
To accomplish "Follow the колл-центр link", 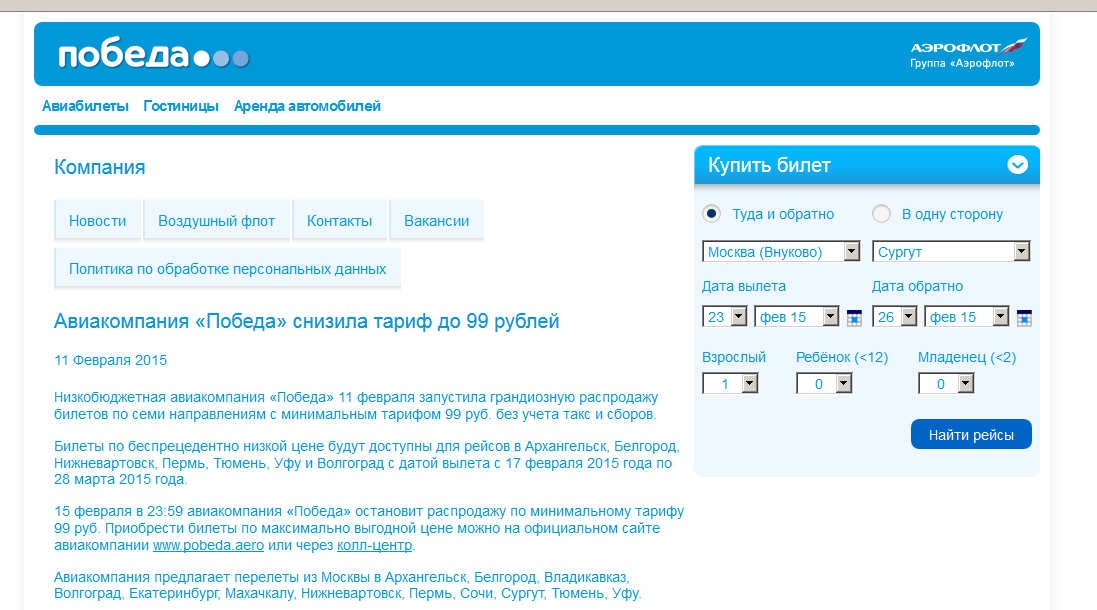I will click(x=374, y=545).
